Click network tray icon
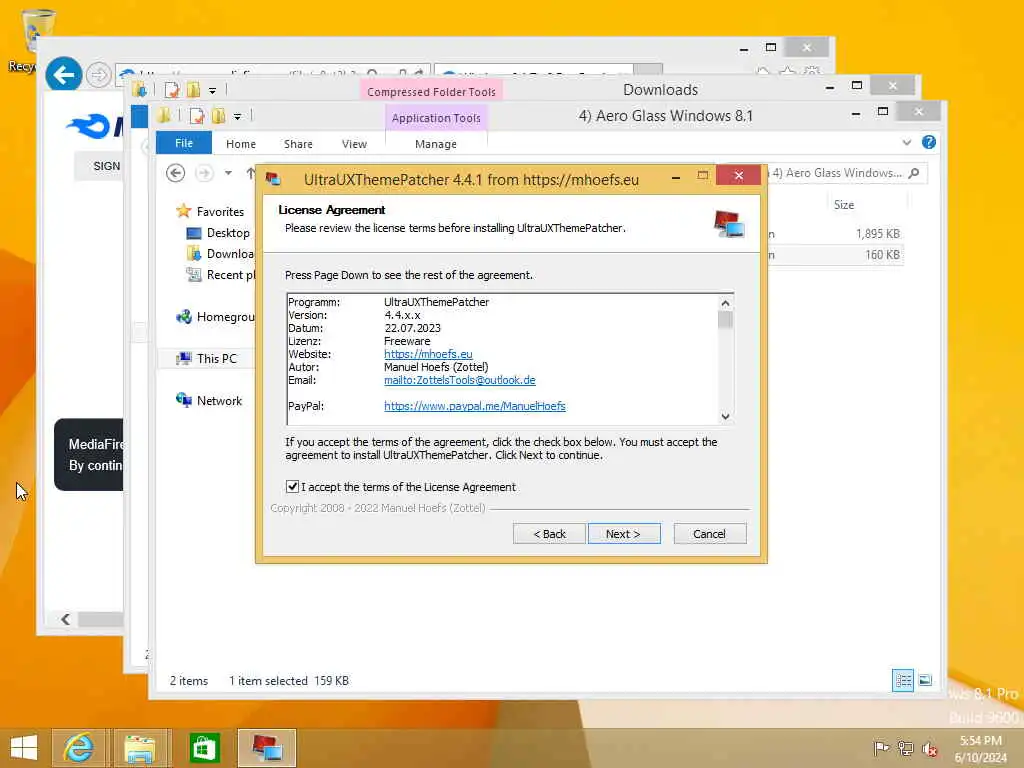Image resolution: width=1024 pixels, height=768 pixels. pyautogui.click(x=905, y=748)
